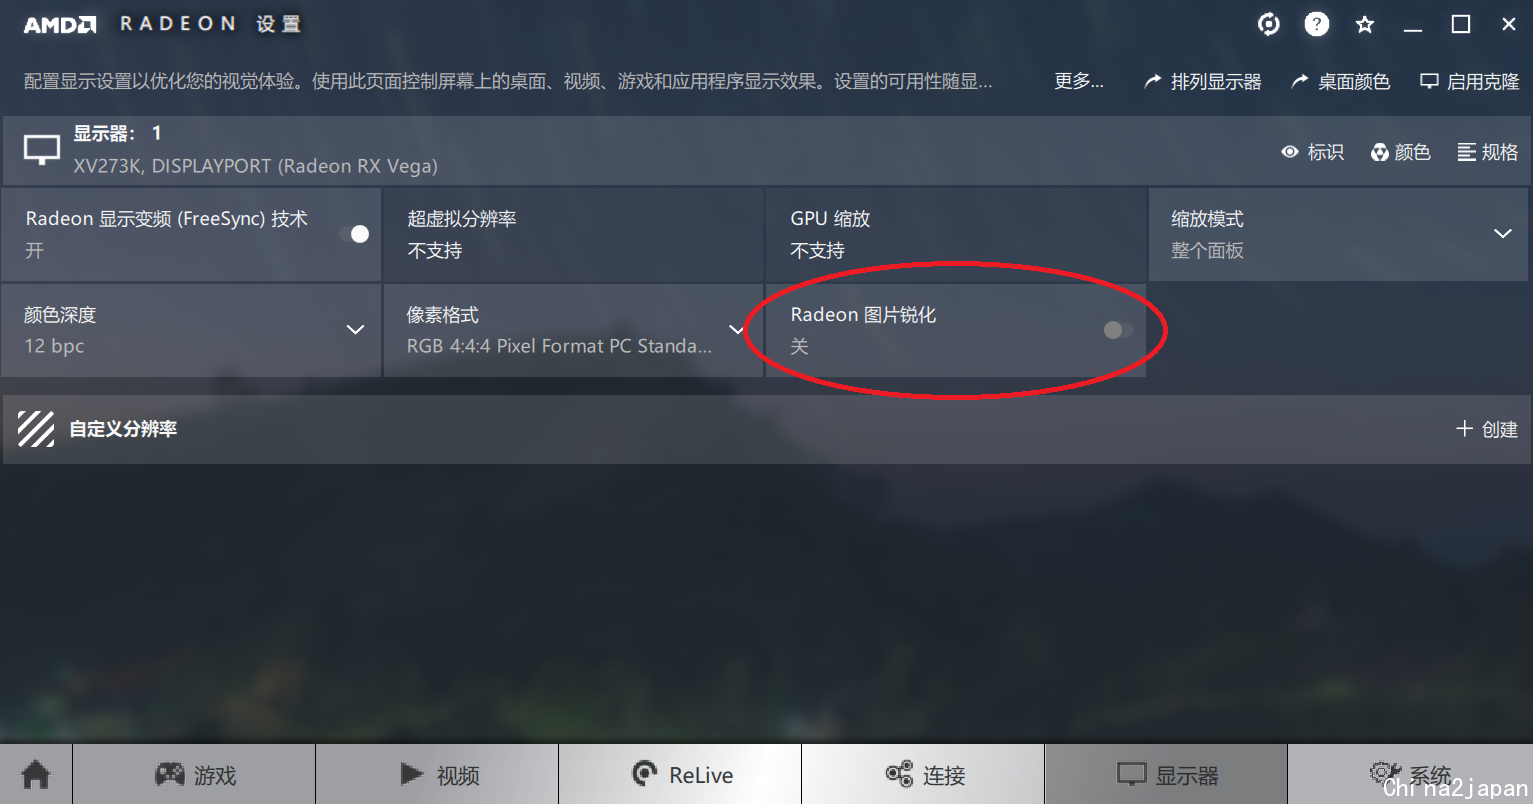The image size is (1533, 804).
Task: Open 规格 specifications list
Action: 1487,152
